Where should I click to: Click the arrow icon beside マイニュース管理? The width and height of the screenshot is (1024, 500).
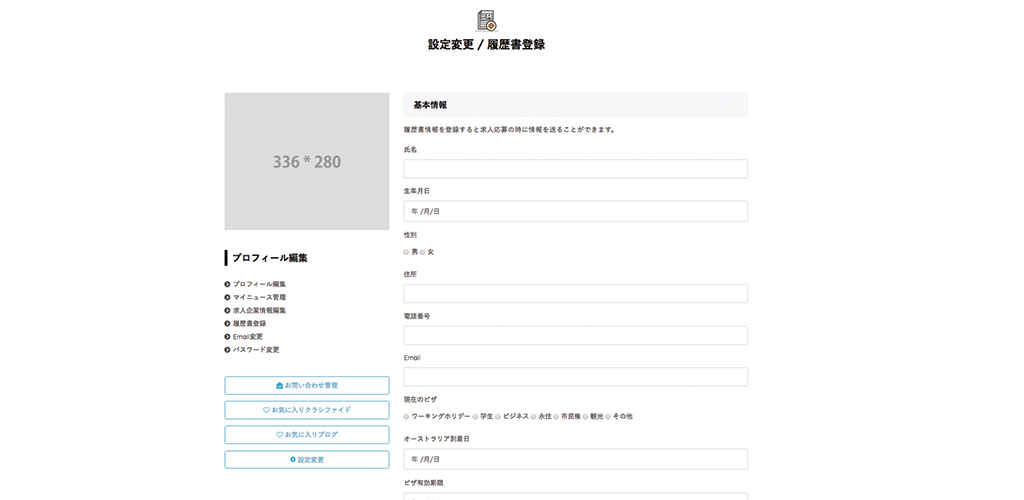227,297
